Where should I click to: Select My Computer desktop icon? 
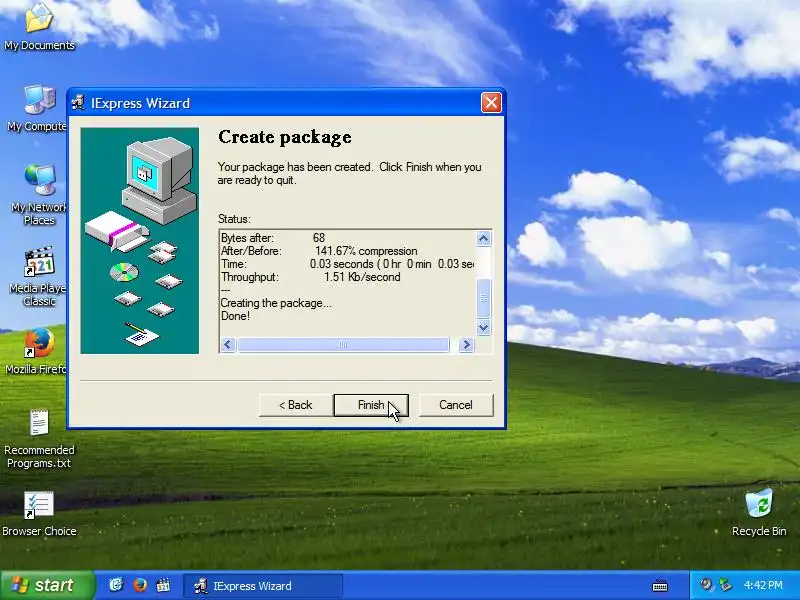[x=38, y=108]
